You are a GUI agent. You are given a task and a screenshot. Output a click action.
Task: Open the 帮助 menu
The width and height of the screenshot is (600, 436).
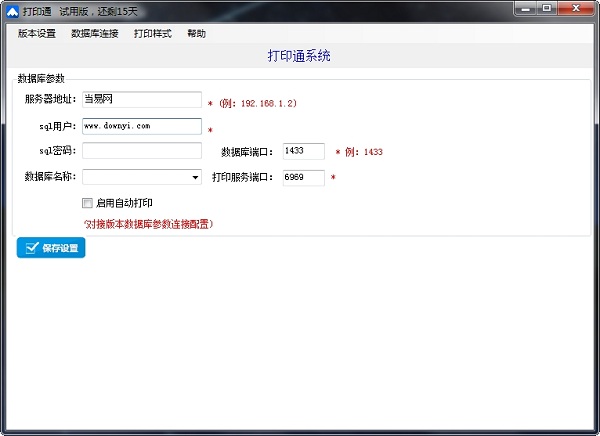pos(196,33)
